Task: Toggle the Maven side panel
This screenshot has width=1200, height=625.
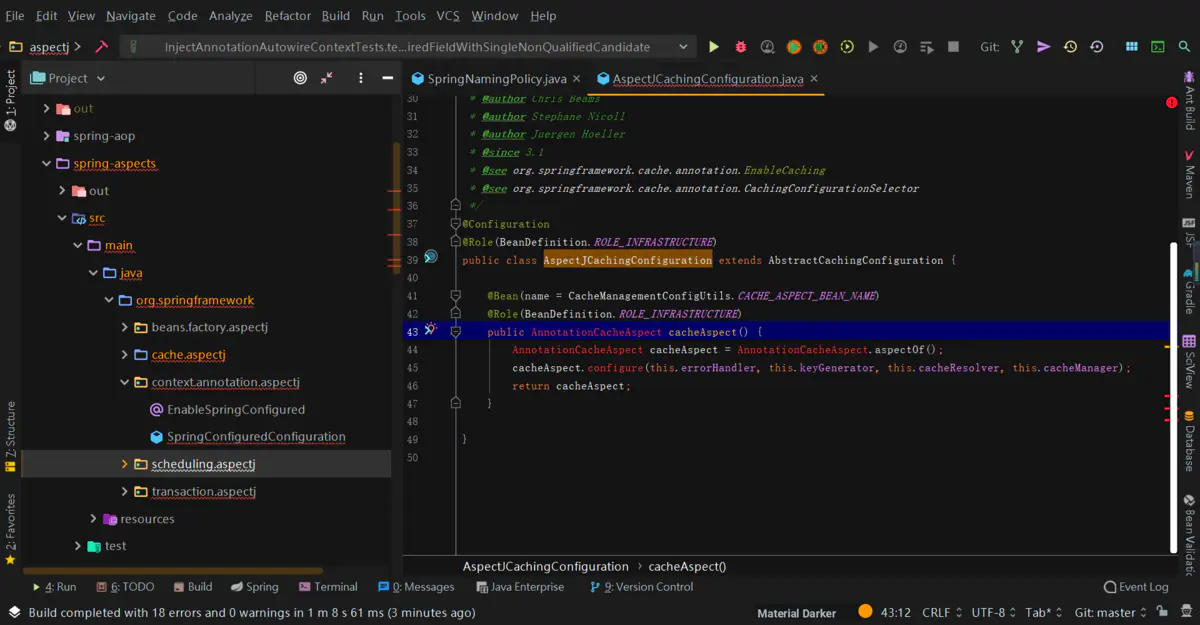Action: coord(1189,174)
